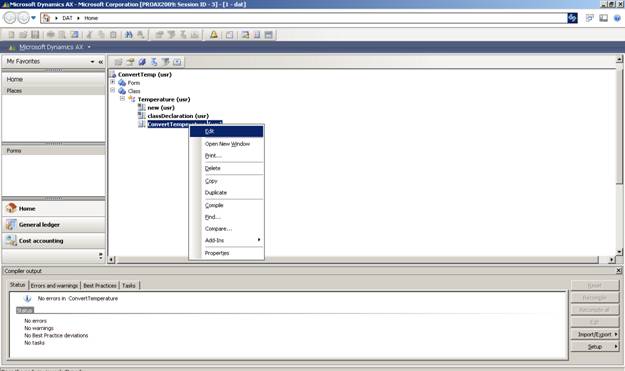Switch to the Best Practices tab

pyautogui.click(x=100, y=286)
